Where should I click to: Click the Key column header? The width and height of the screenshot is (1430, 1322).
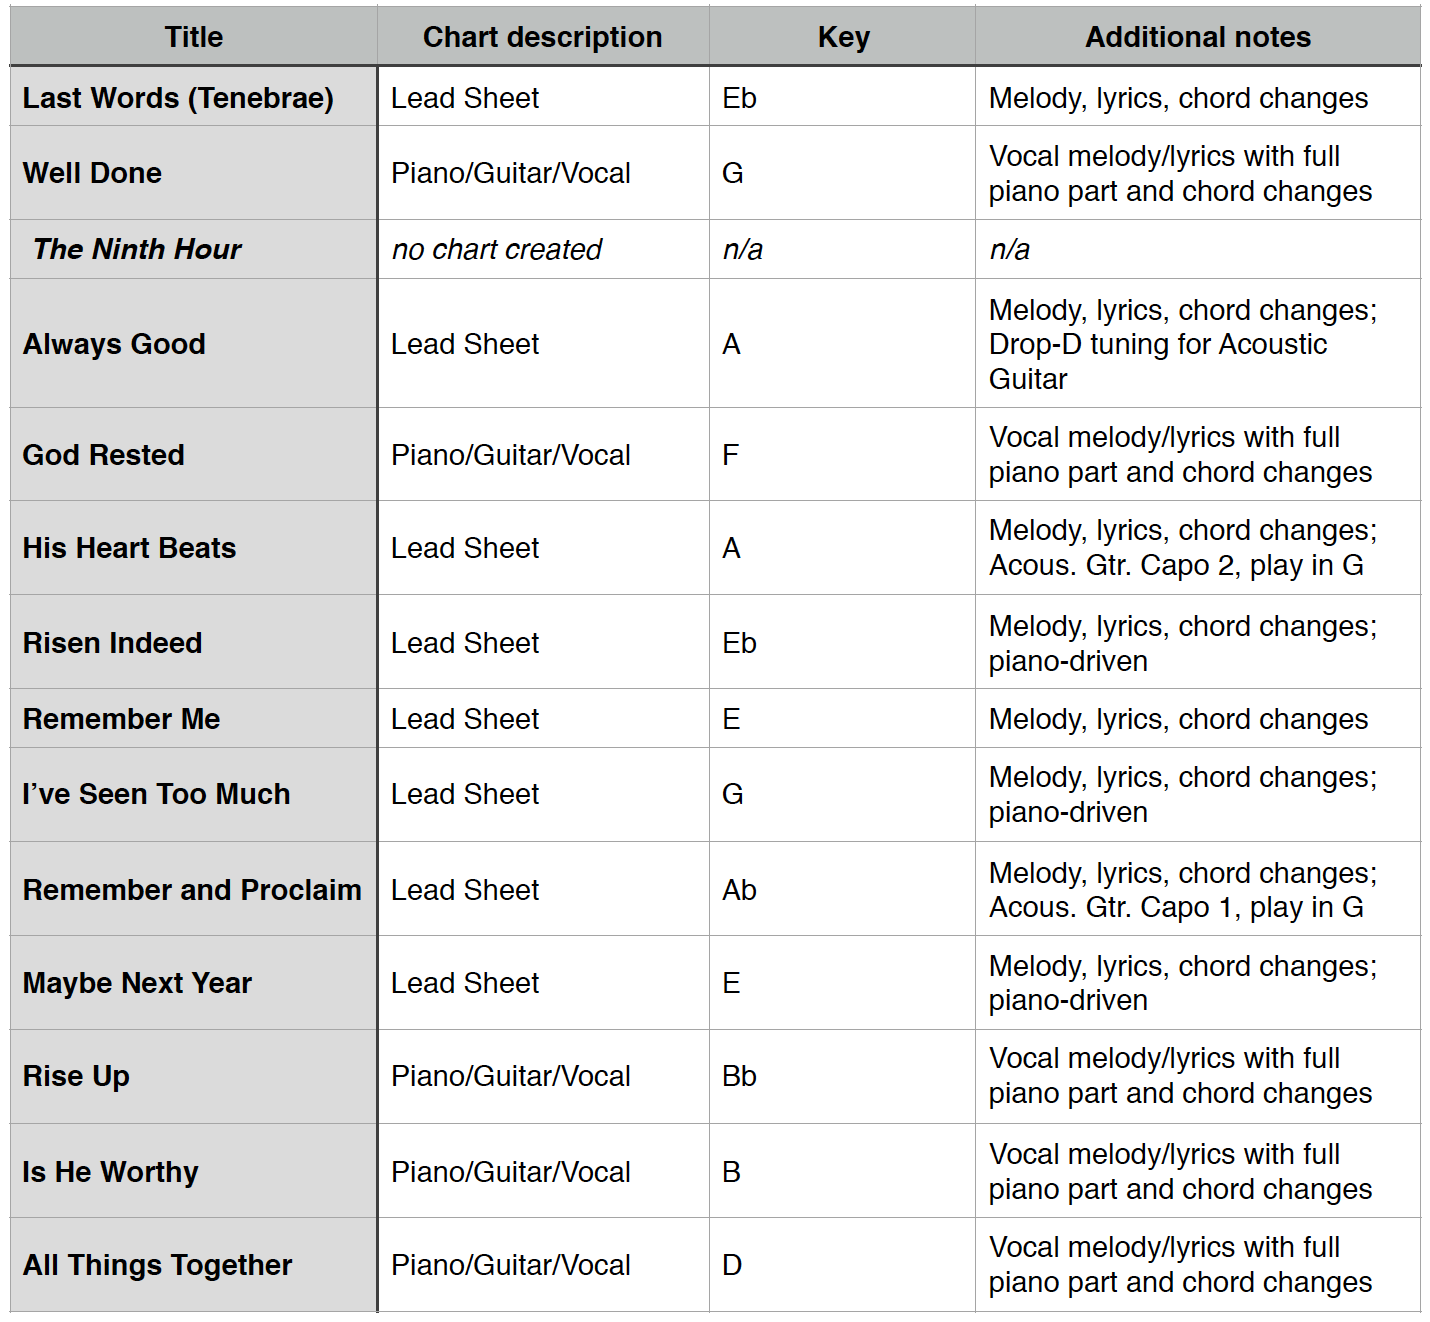(x=843, y=37)
